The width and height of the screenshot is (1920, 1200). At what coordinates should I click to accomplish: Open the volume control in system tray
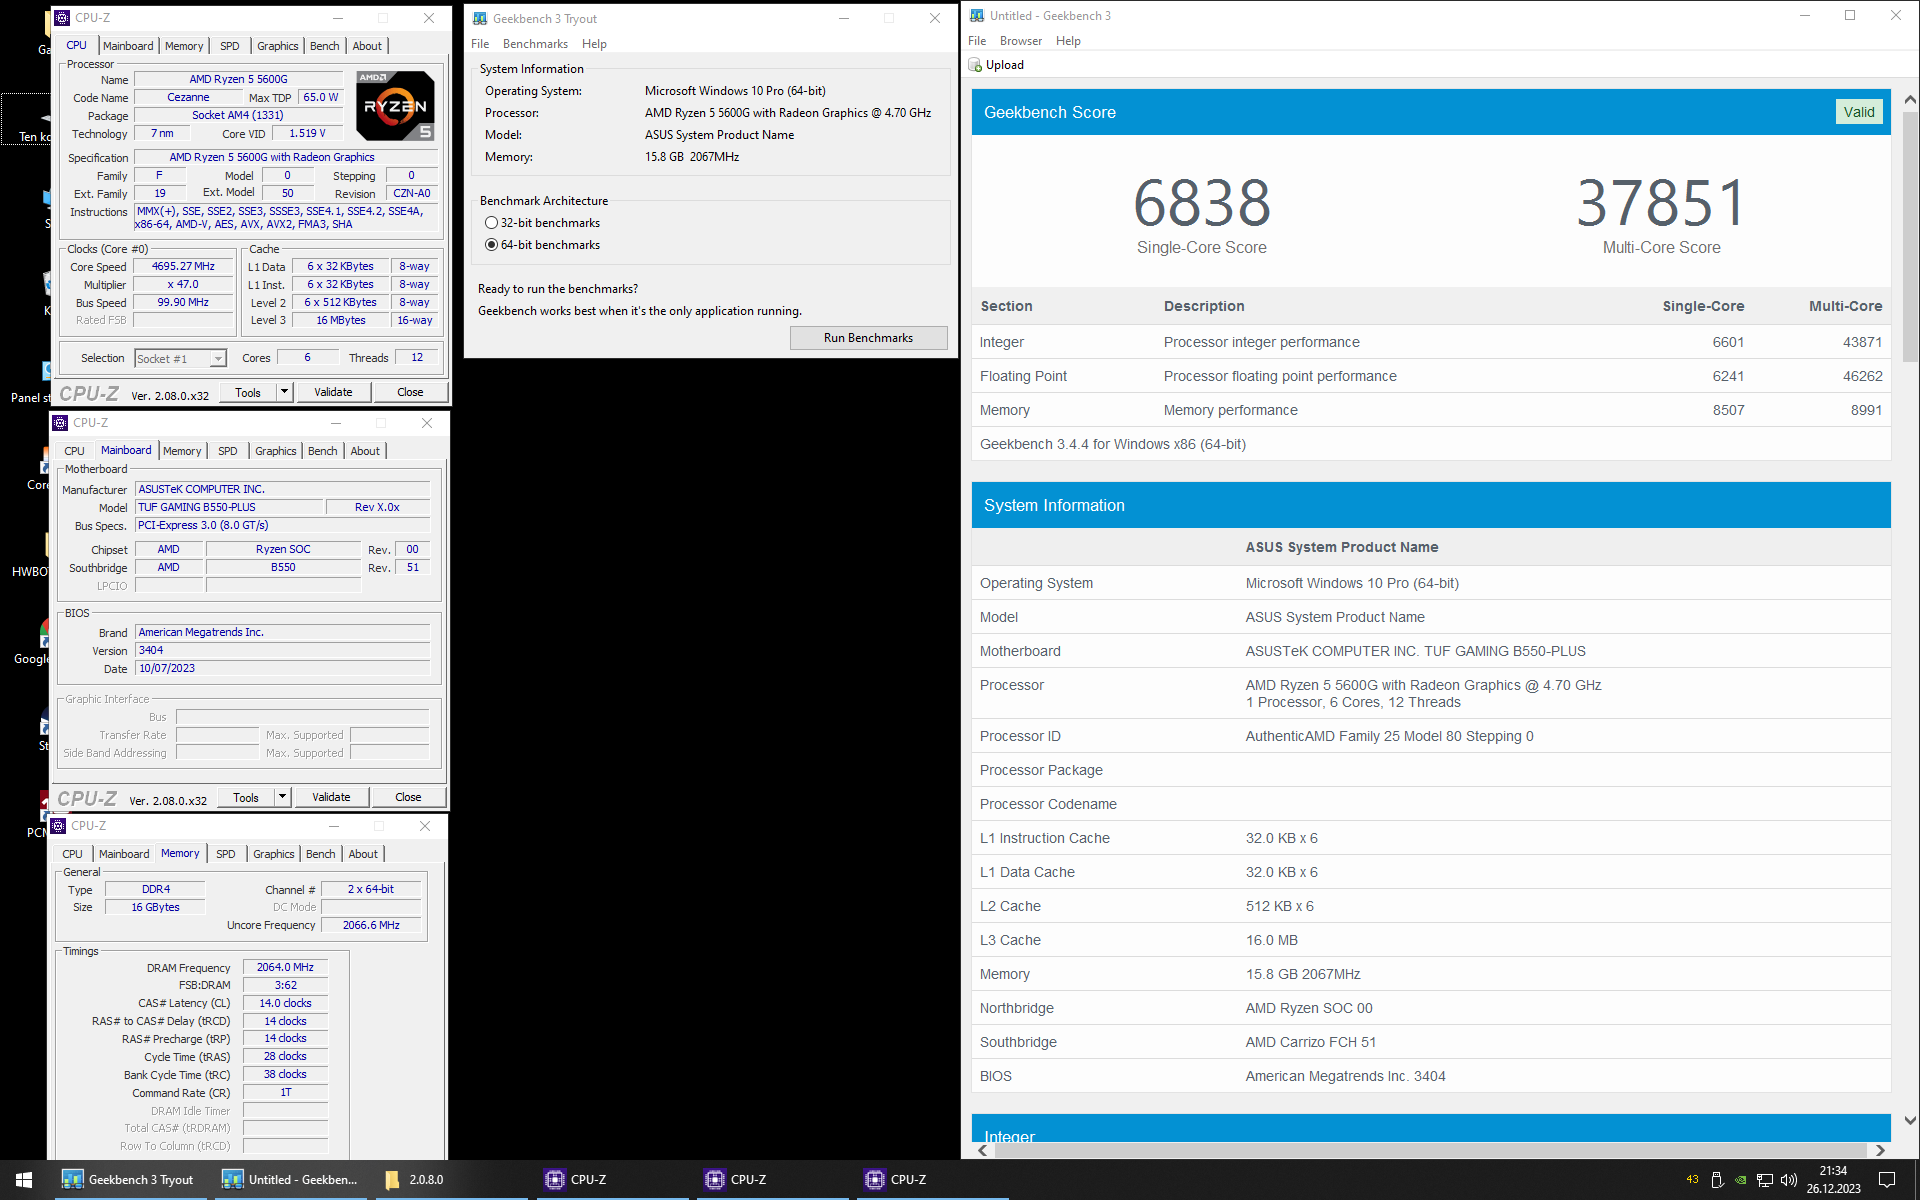1789,1180
